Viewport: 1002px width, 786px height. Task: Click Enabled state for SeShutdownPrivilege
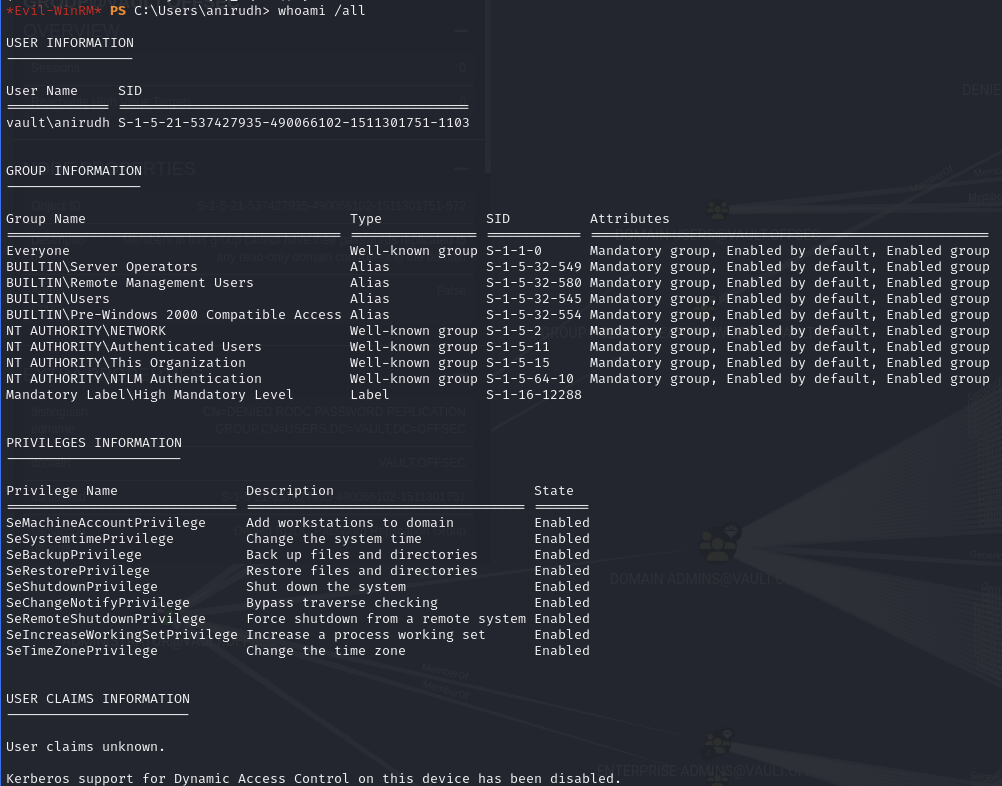pyautogui.click(x=562, y=587)
